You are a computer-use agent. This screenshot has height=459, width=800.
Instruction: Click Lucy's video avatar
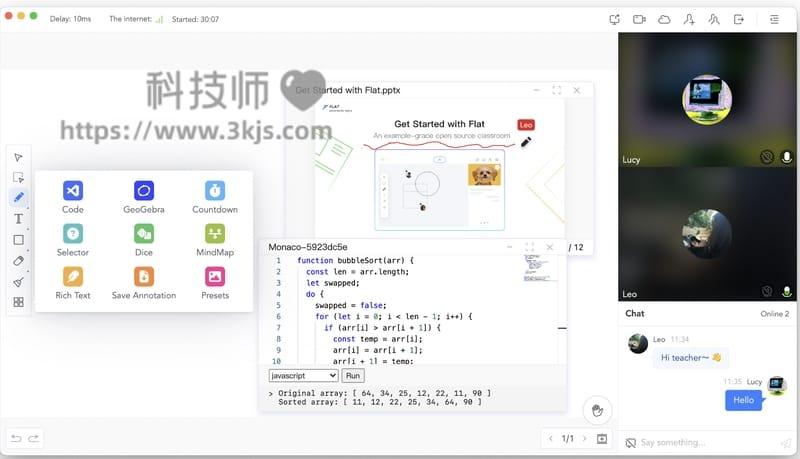tap(707, 100)
